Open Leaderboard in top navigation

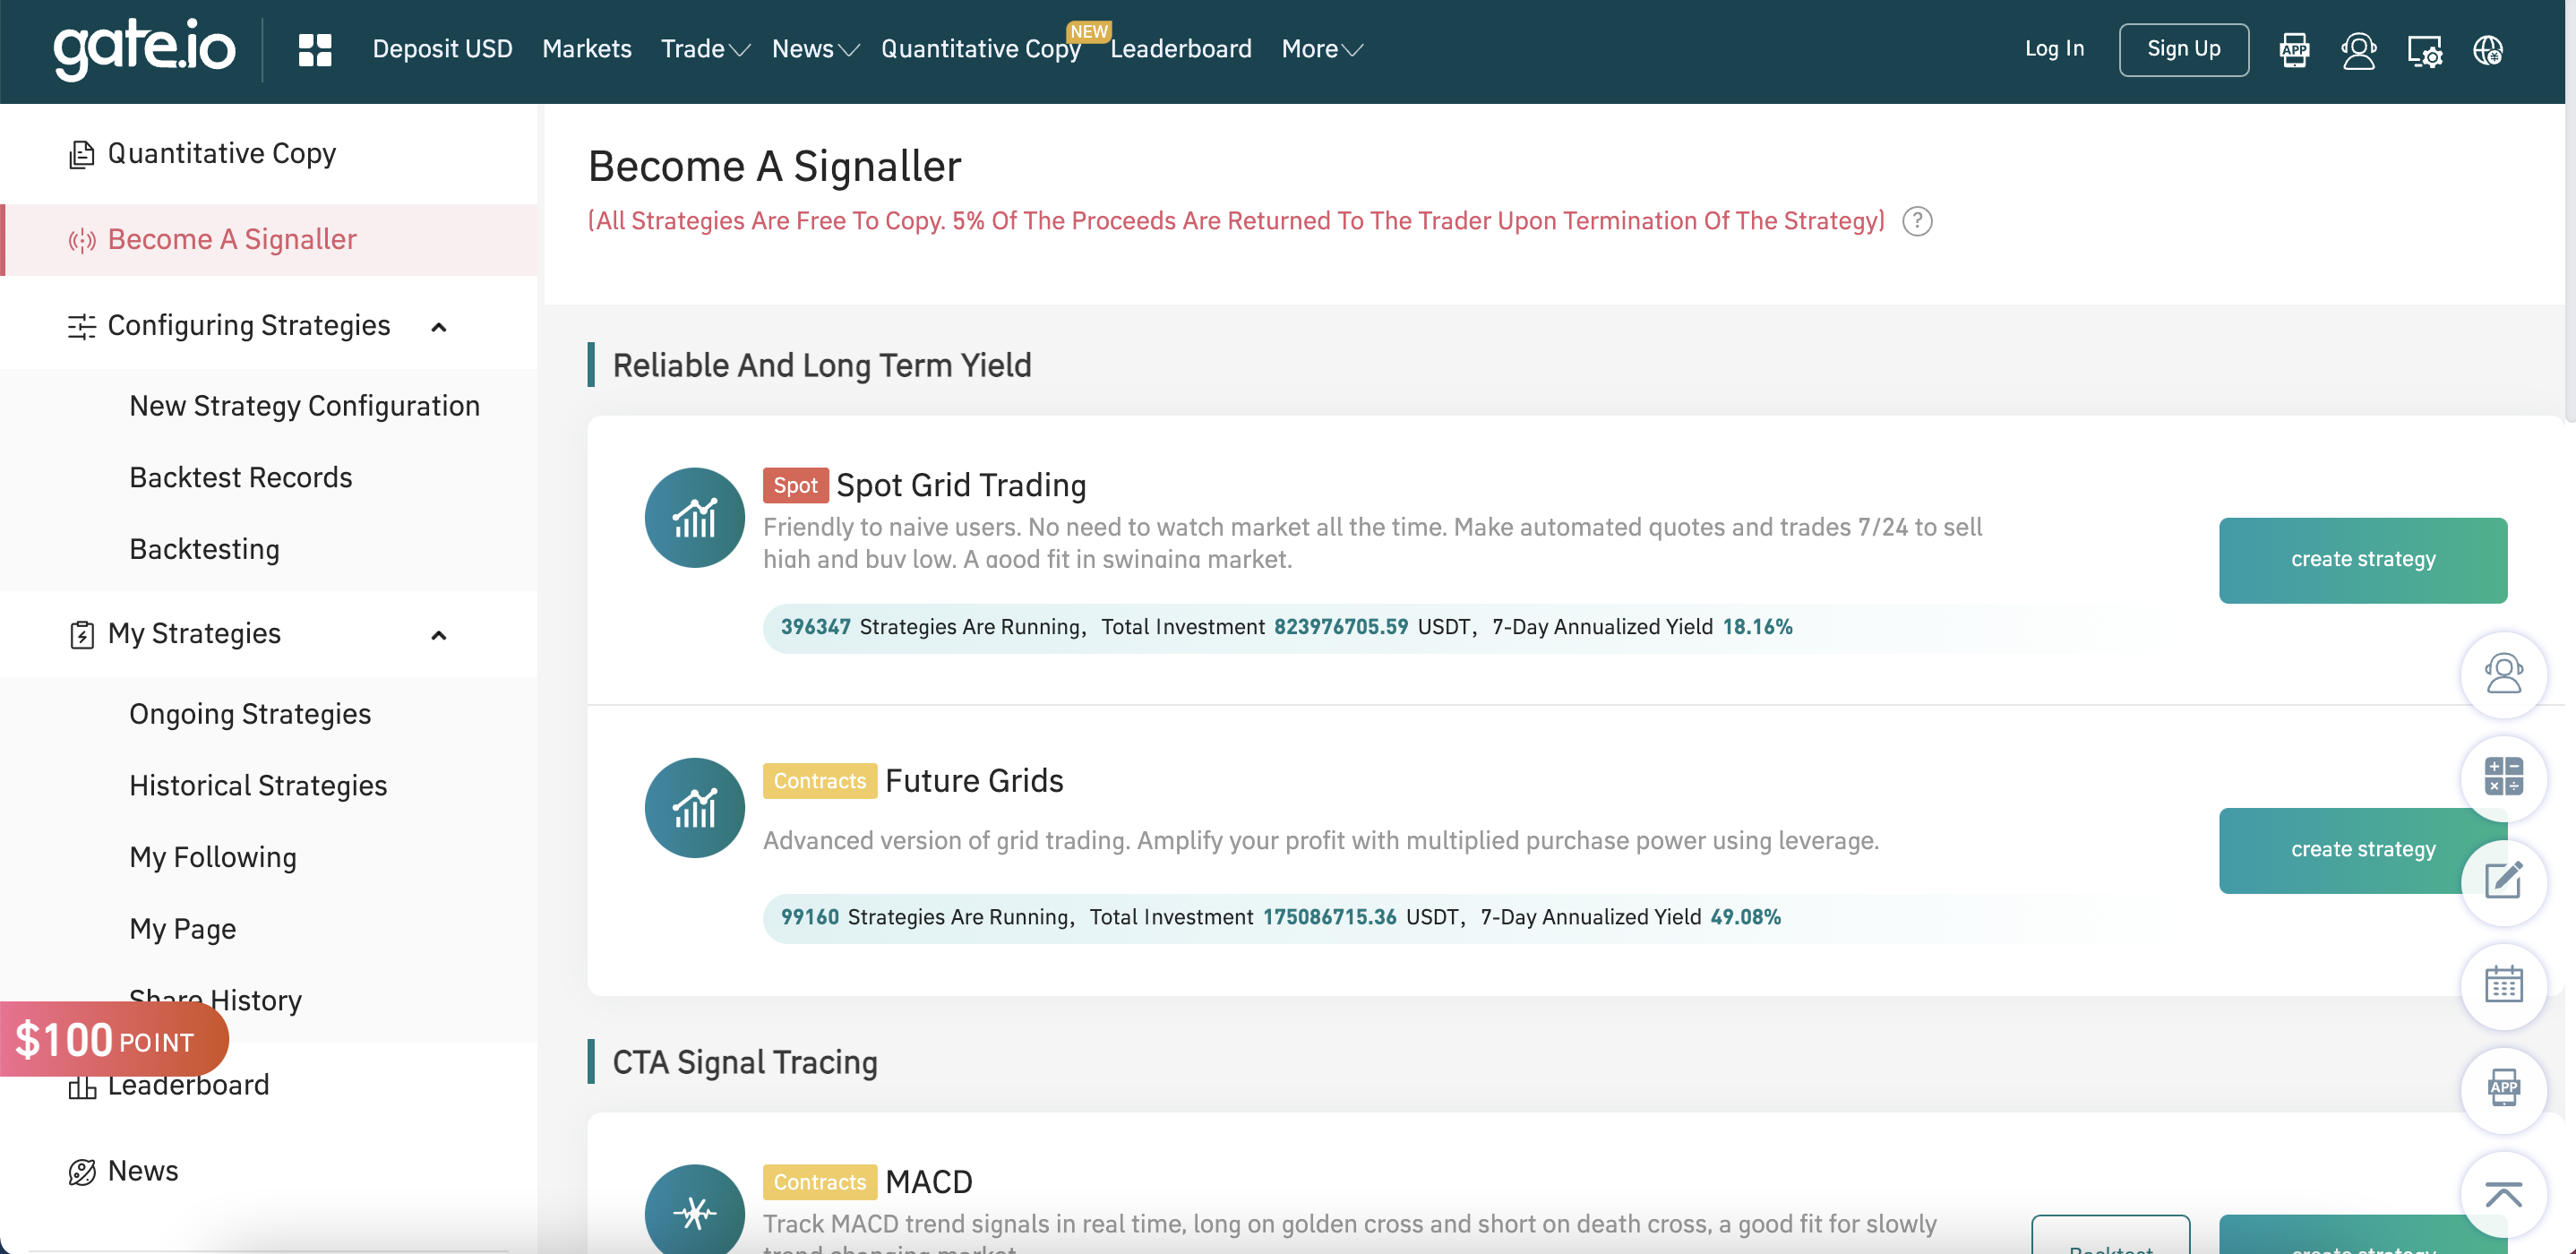1181,49
